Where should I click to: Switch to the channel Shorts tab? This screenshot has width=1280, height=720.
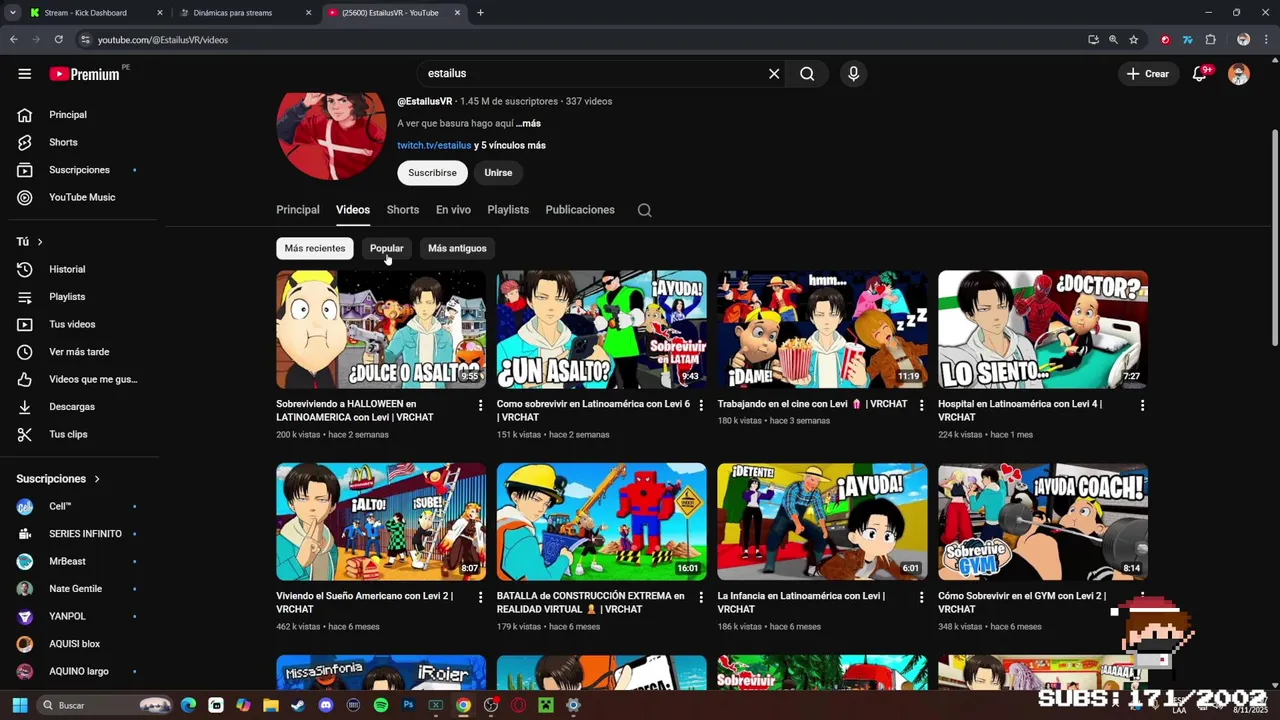(403, 210)
